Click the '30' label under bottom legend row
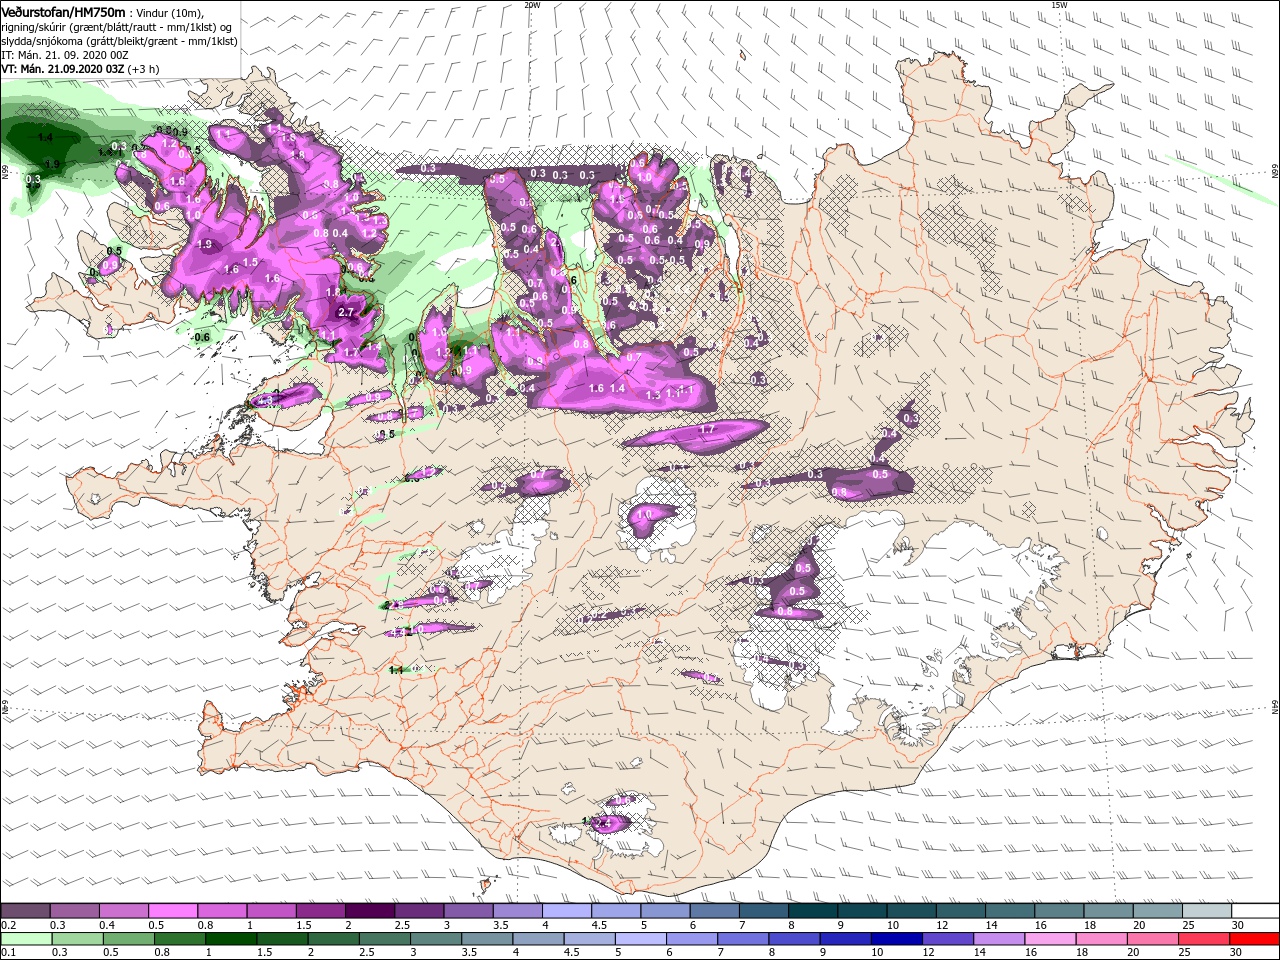Viewport: 1280px width, 960px height. (1238, 953)
